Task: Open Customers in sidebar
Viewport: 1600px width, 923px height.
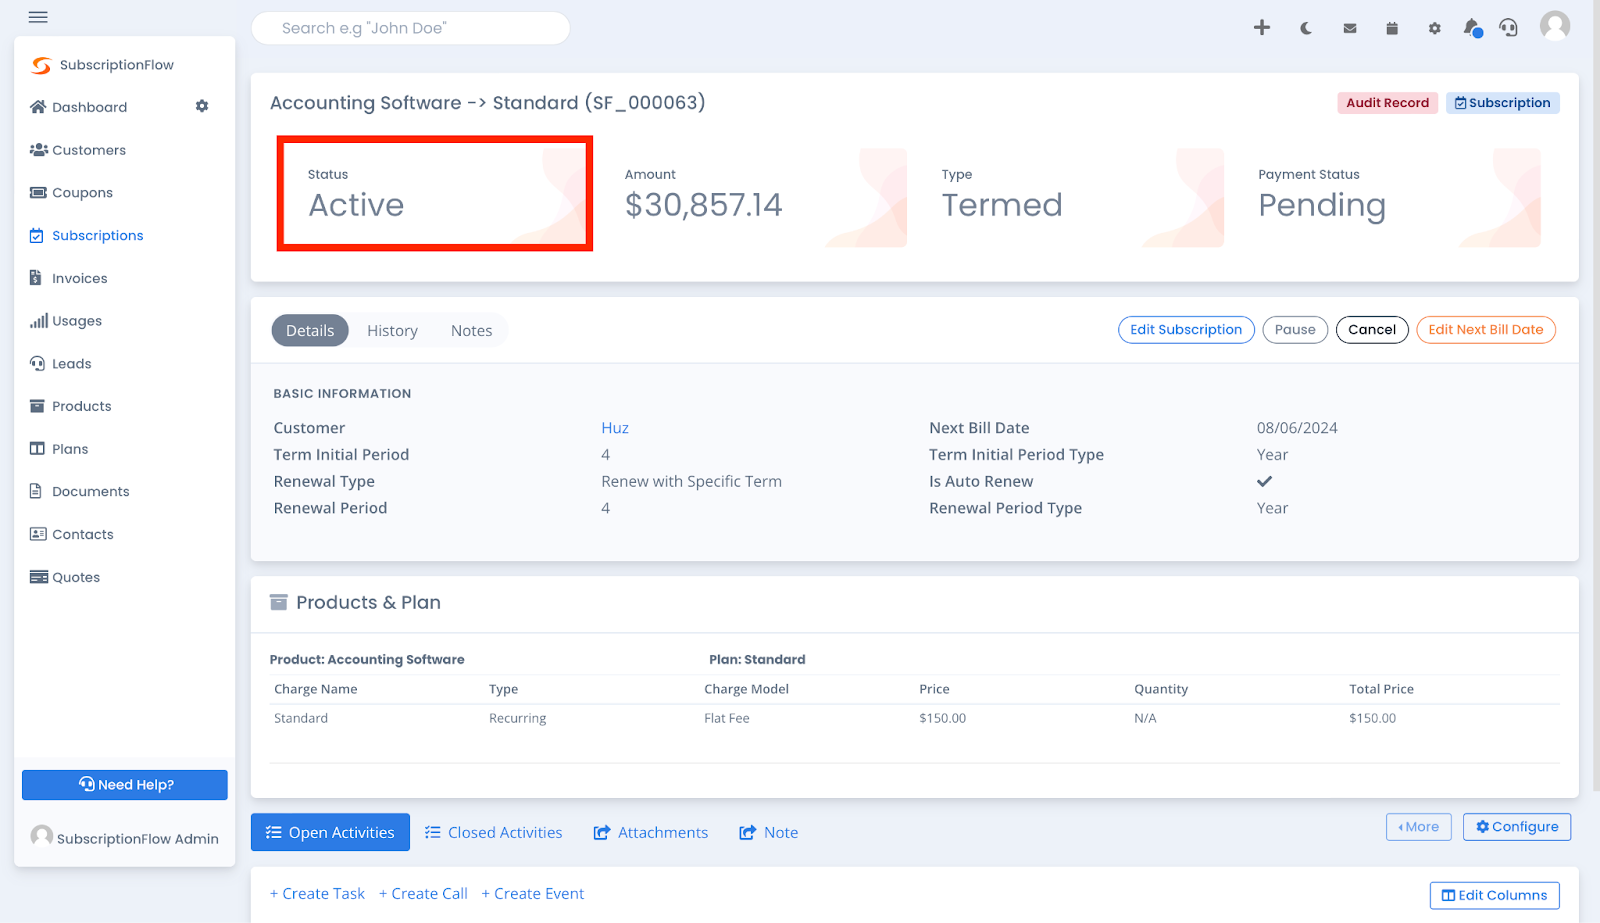Action: (x=78, y=150)
